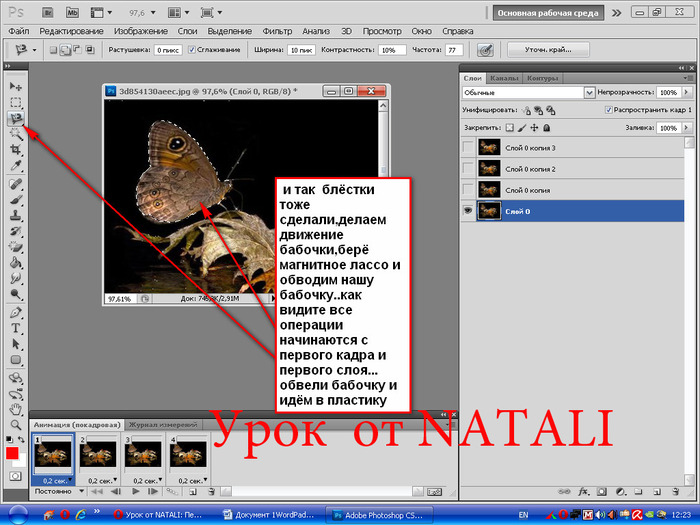Show layer Слой 0 копия 2
The image size is (700, 525).
[x=468, y=169]
